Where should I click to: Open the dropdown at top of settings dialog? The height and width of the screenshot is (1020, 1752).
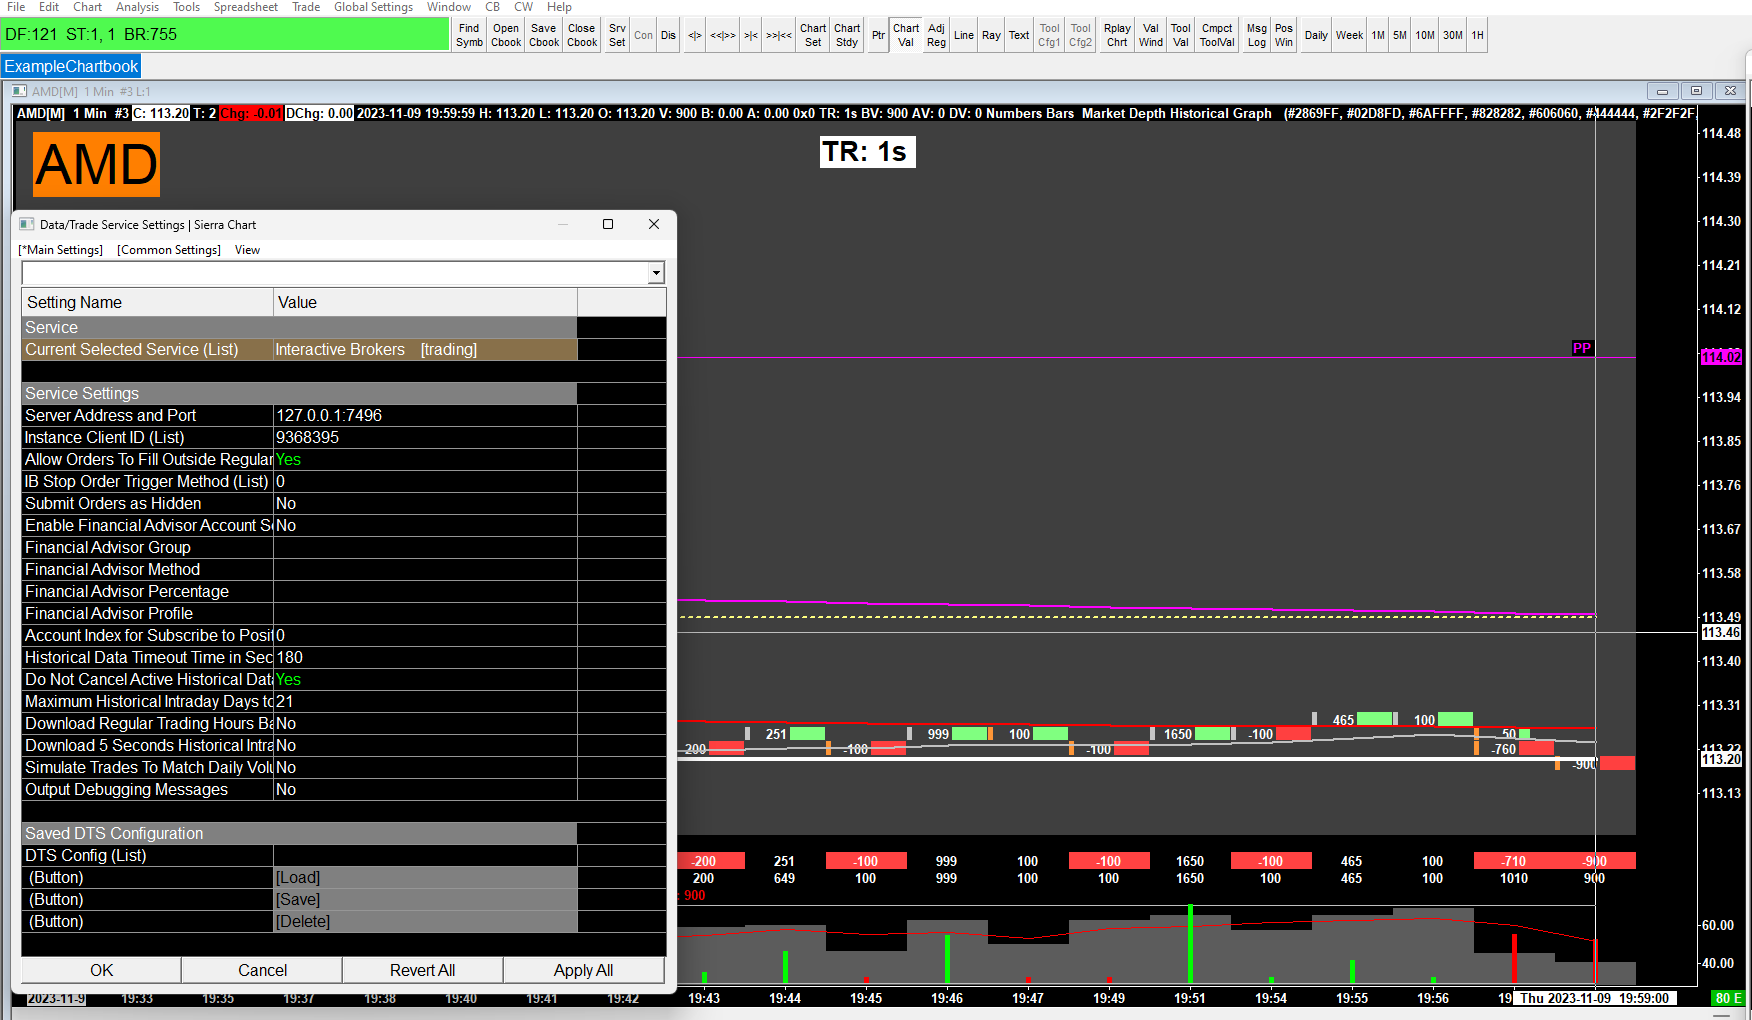pos(656,273)
